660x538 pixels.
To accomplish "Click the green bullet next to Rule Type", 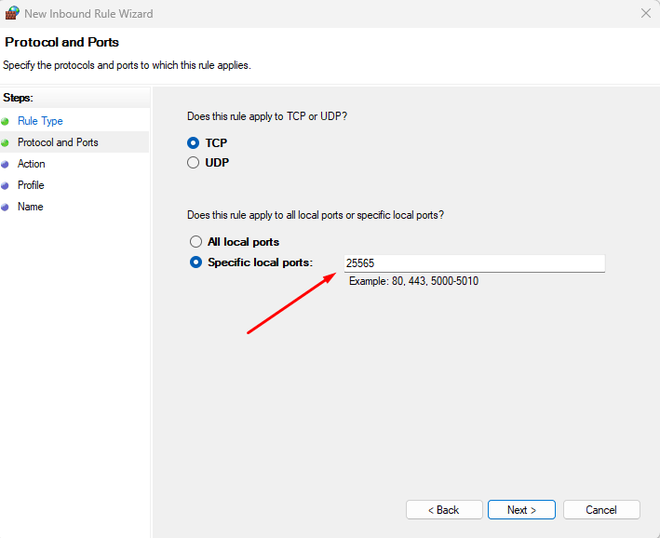I will tap(5, 122).
